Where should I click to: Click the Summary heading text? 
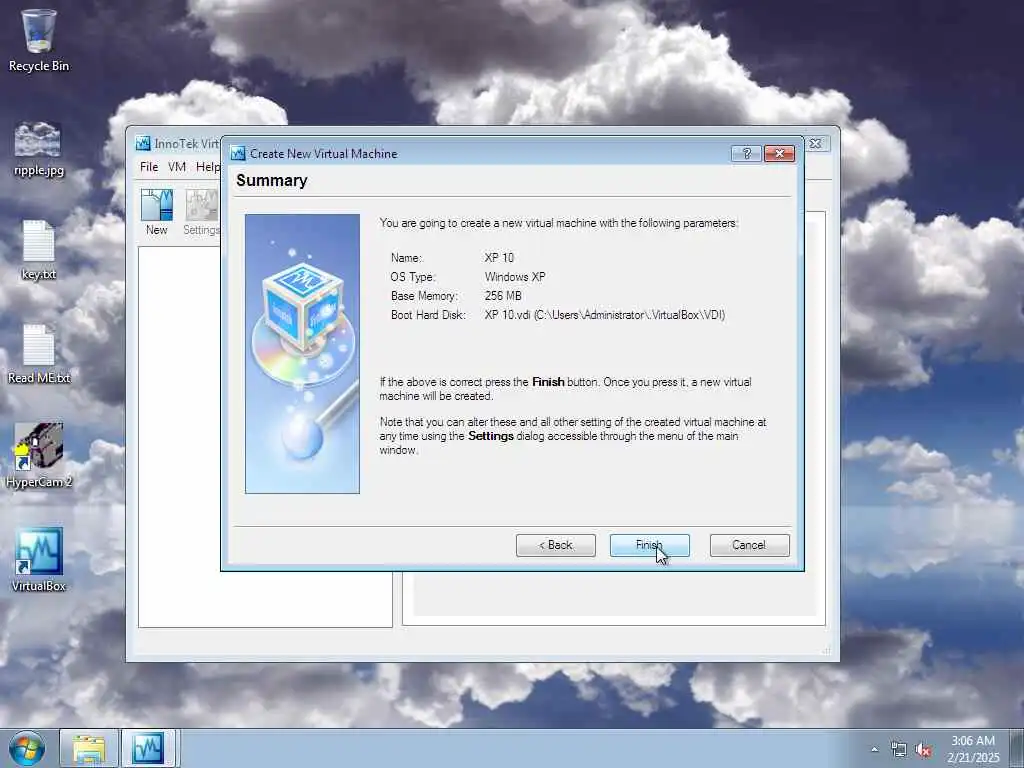272,181
